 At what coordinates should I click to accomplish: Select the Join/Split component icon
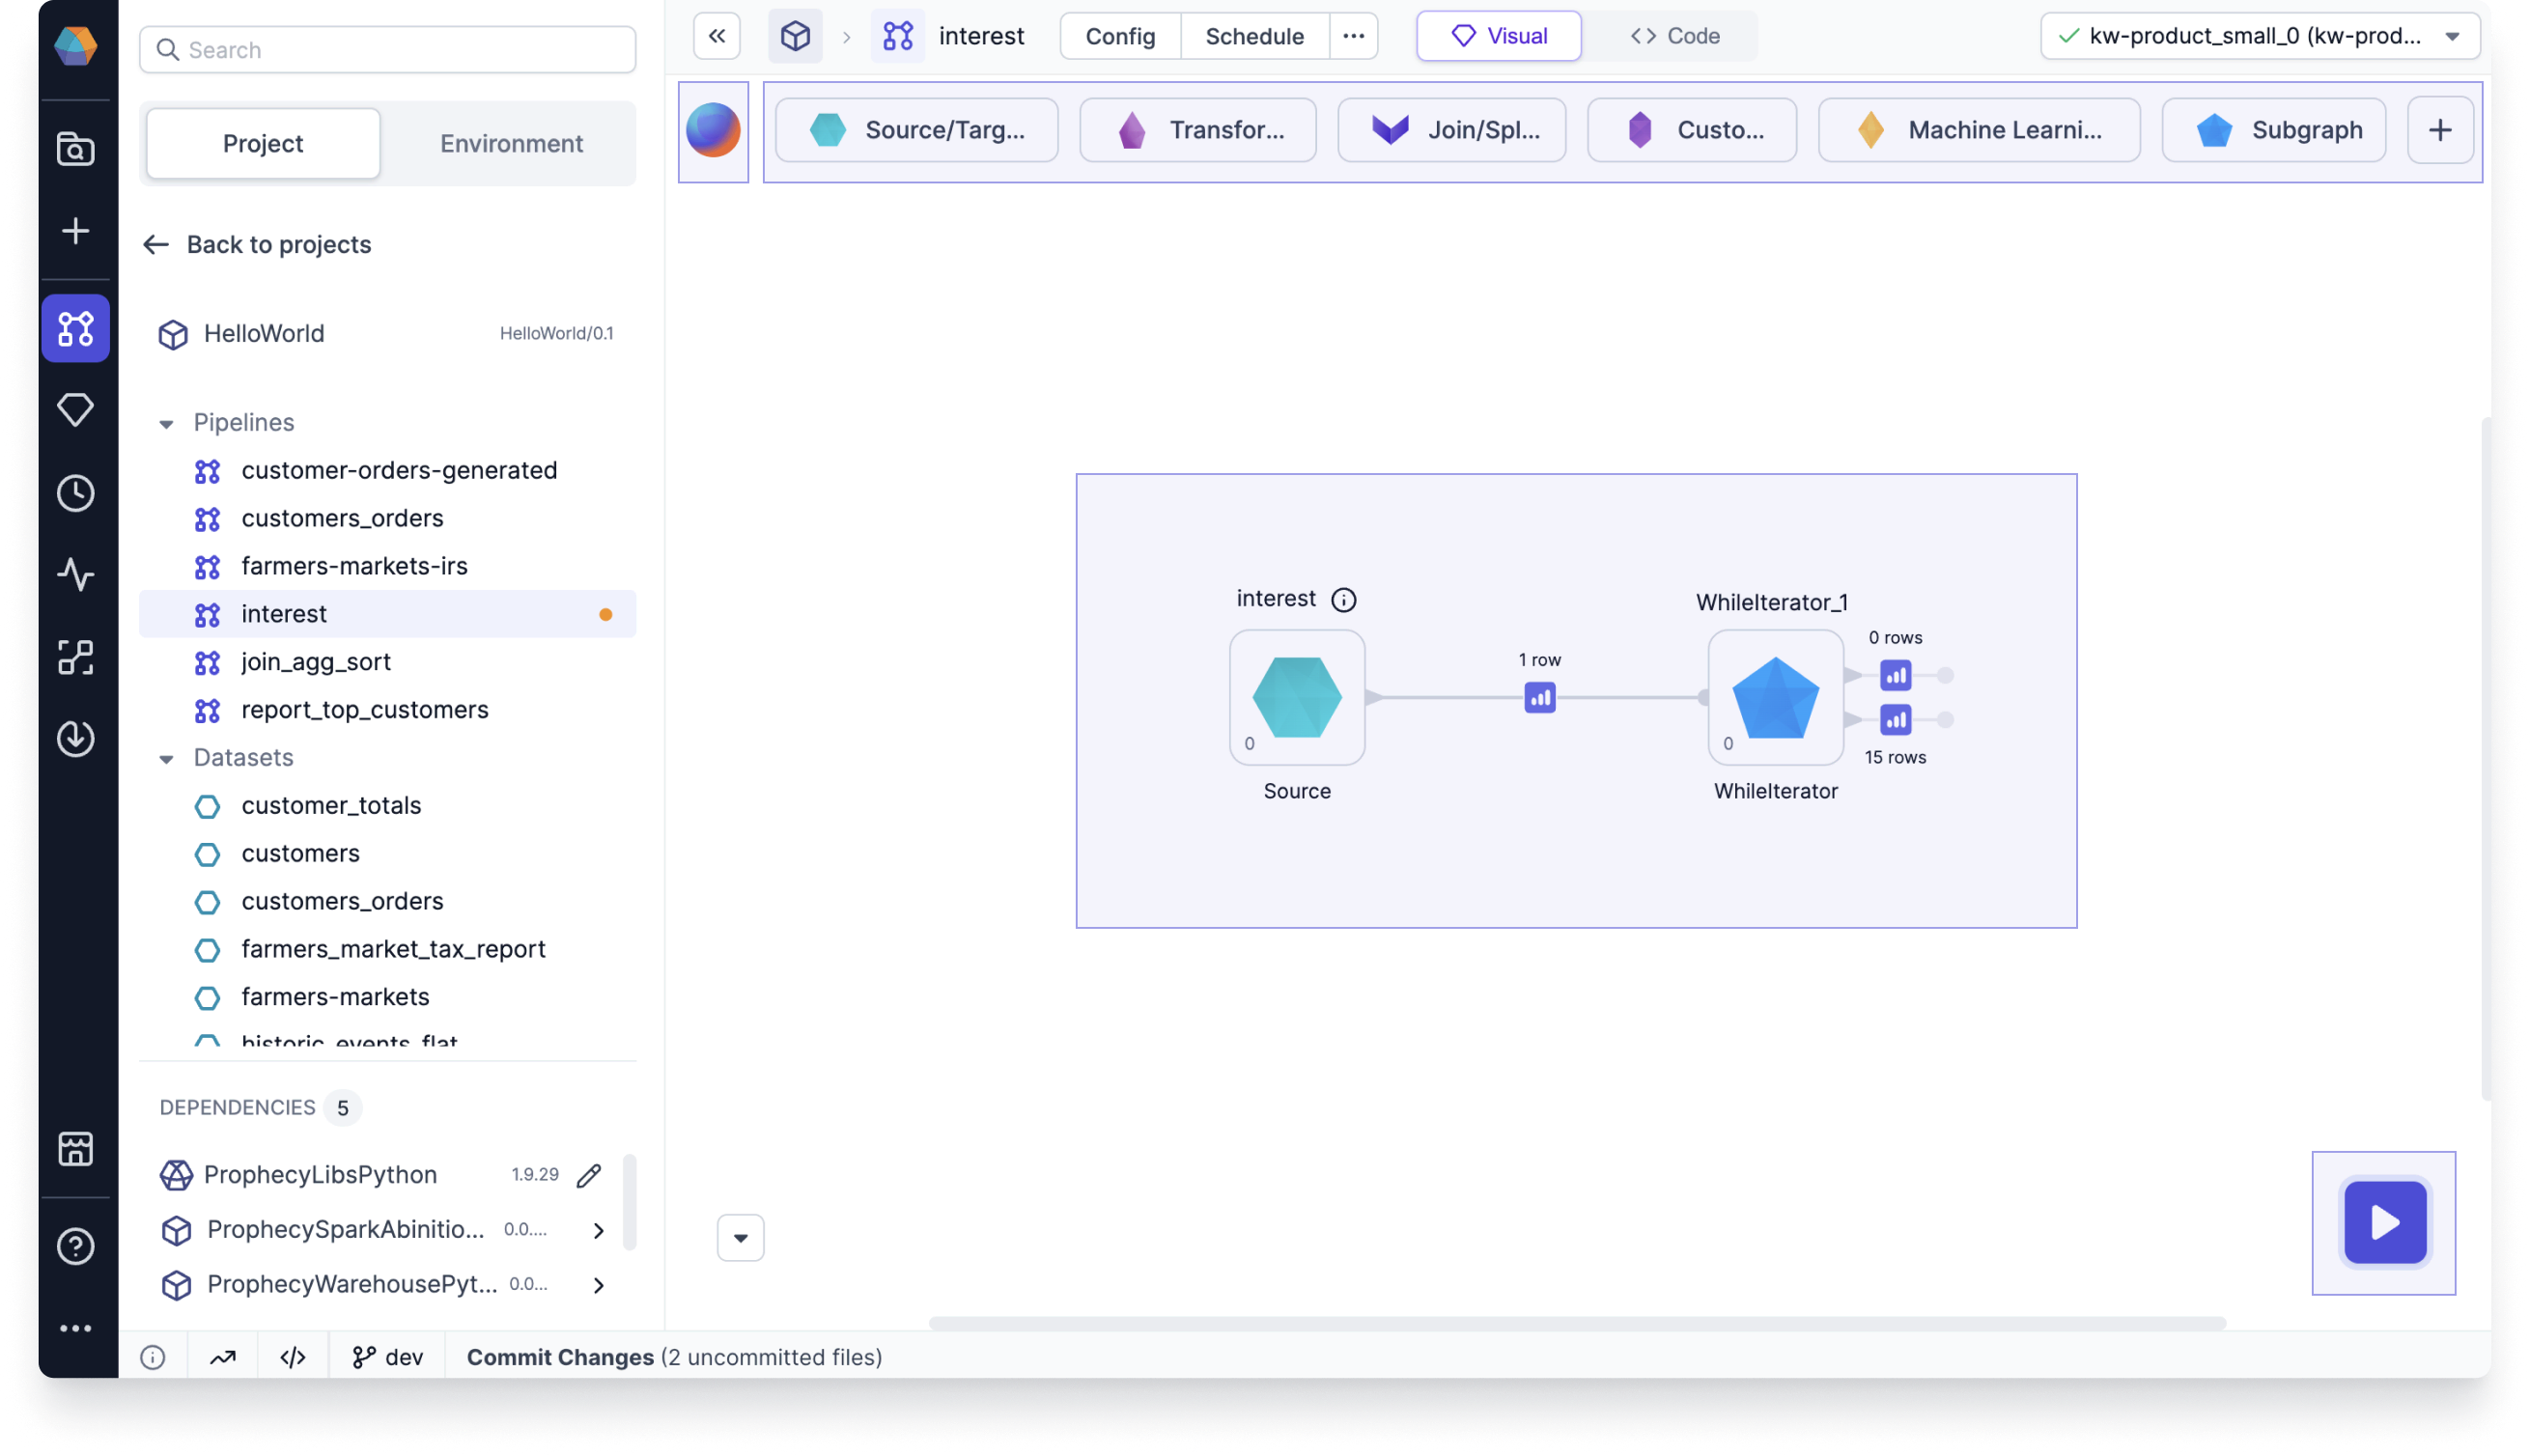click(x=1389, y=128)
